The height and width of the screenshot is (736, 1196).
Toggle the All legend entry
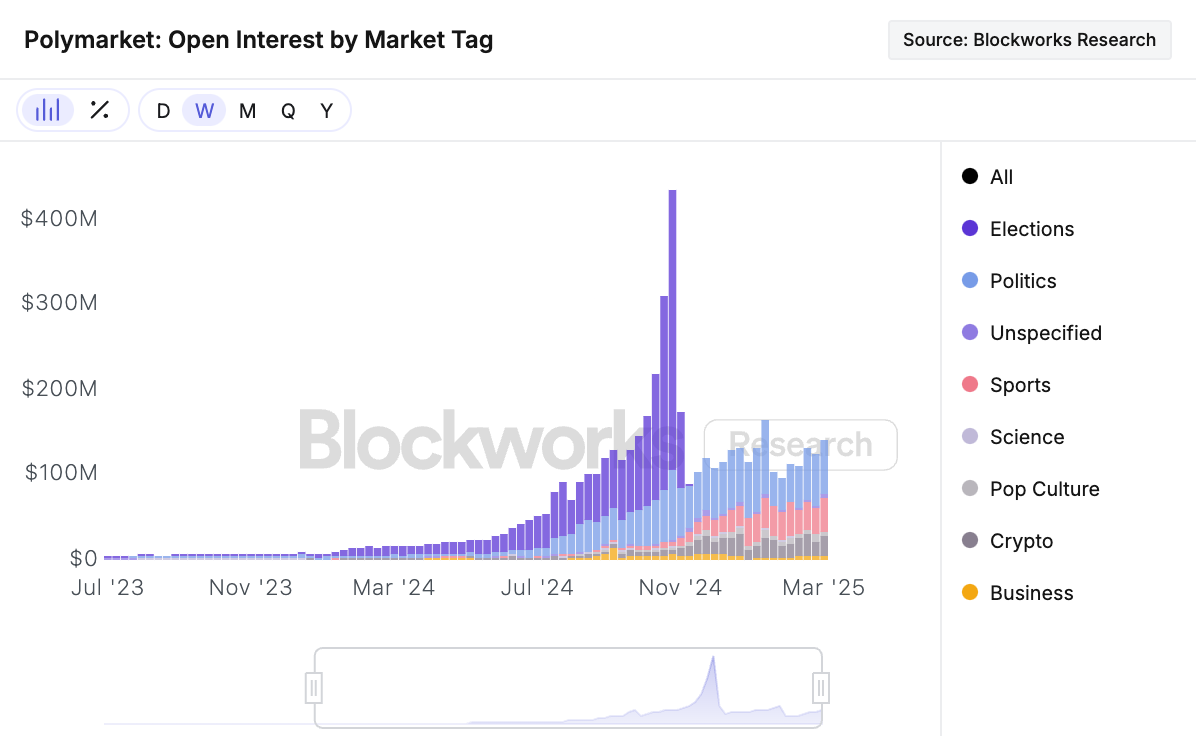[988, 177]
